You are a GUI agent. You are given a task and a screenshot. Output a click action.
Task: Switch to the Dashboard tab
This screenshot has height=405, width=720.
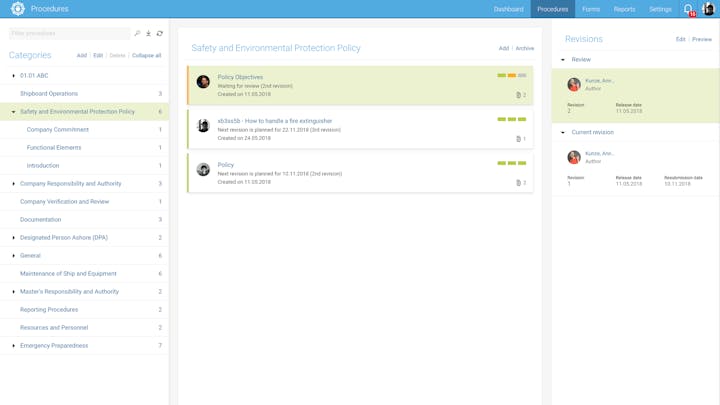click(x=508, y=9)
